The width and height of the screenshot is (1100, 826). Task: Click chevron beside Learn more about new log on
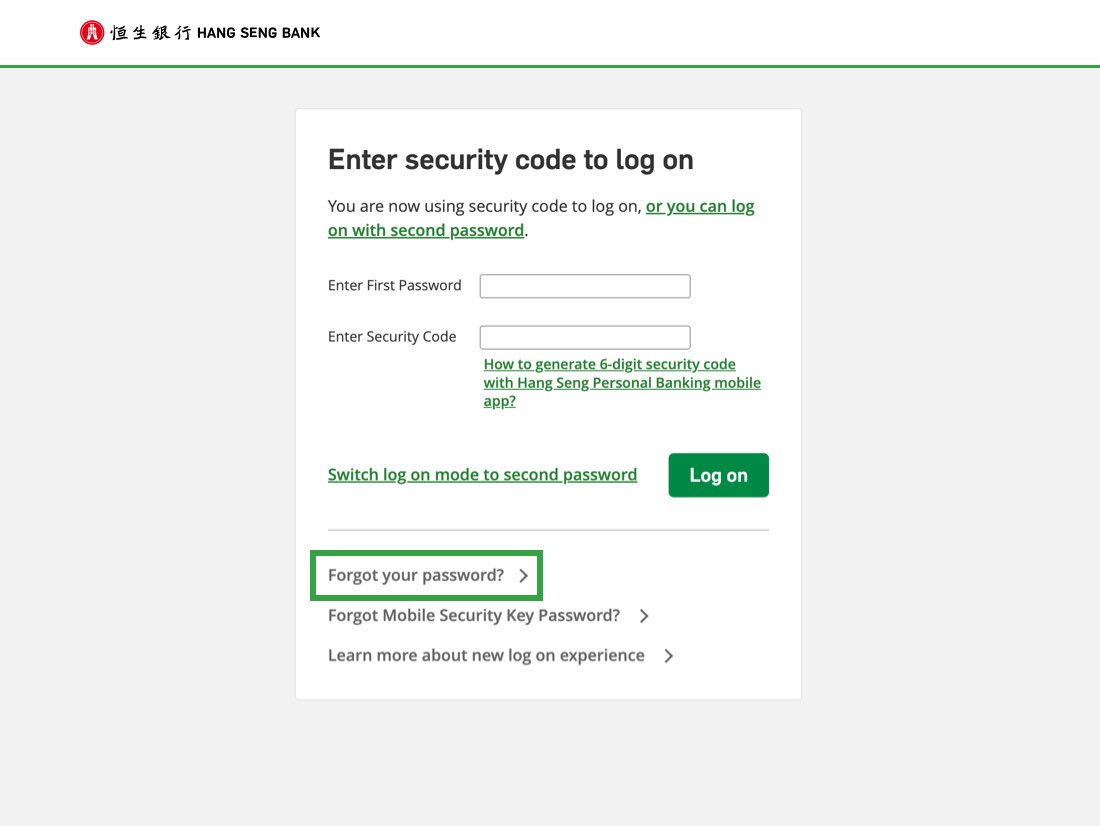click(669, 655)
